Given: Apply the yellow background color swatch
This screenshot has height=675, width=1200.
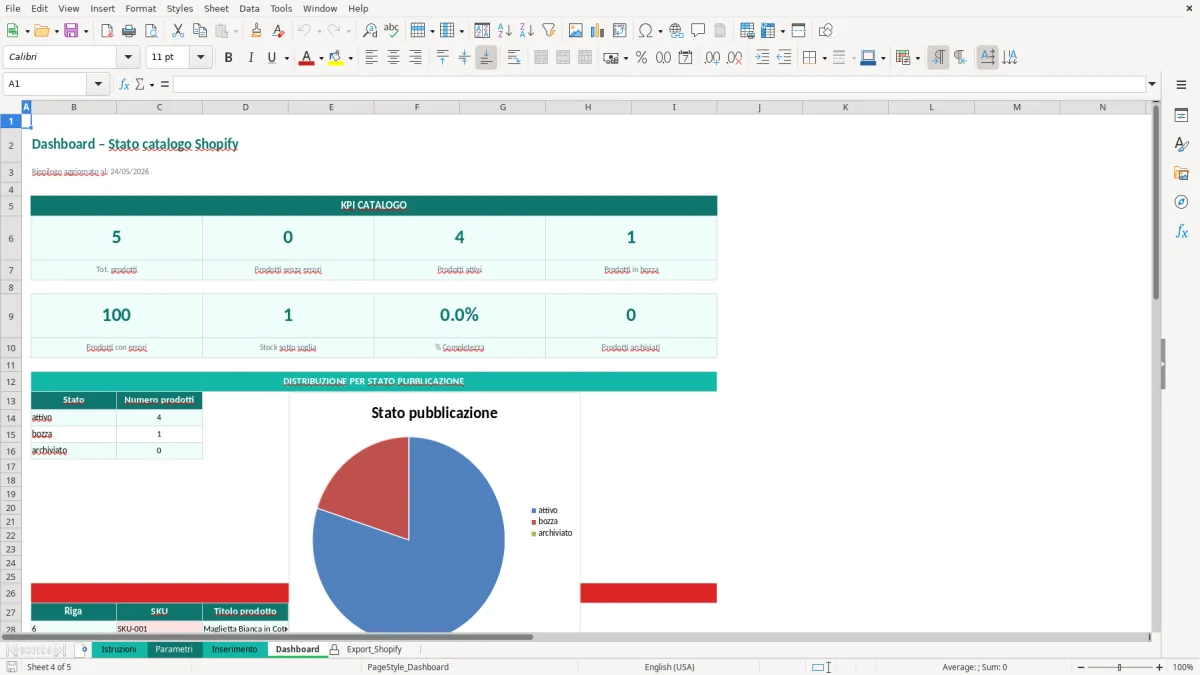Looking at the screenshot, I should tap(336, 58).
